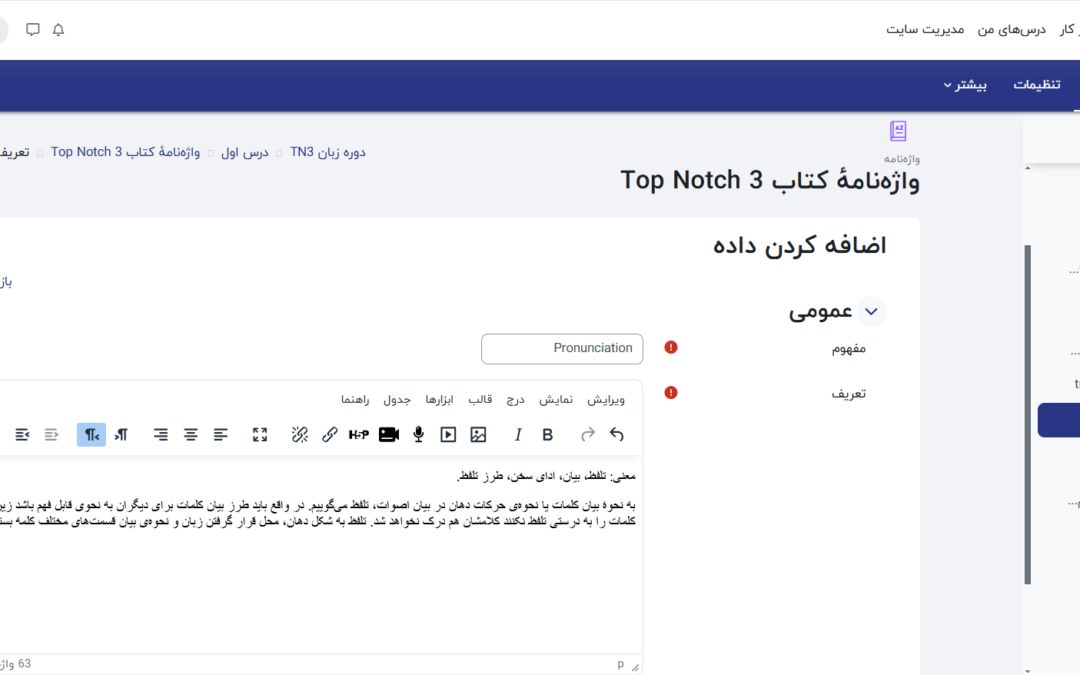1080x675 pixels.
Task: Remove link with the unlink icon
Action: point(299,435)
